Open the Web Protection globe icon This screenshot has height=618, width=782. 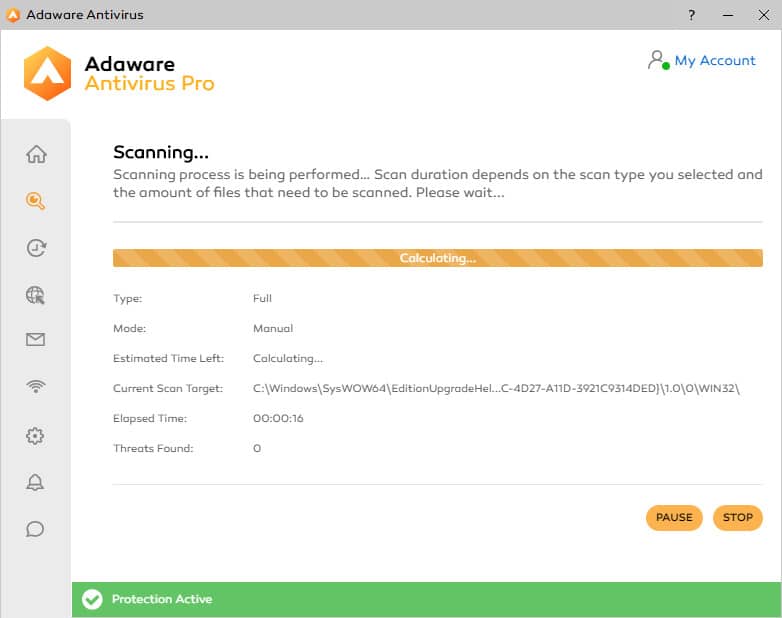35,295
